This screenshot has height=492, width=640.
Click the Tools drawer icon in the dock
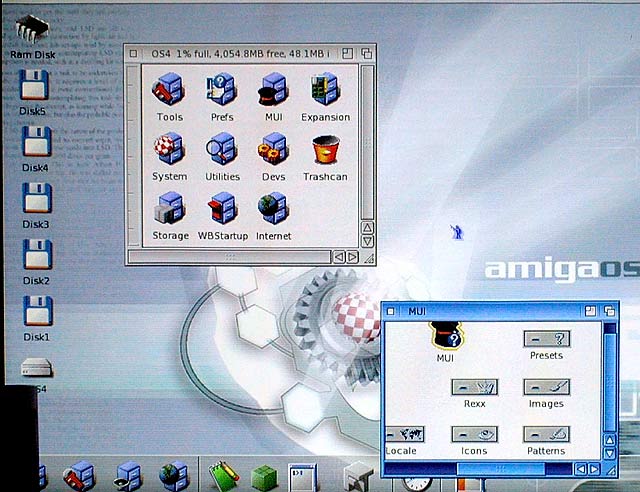tap(80, 477)
